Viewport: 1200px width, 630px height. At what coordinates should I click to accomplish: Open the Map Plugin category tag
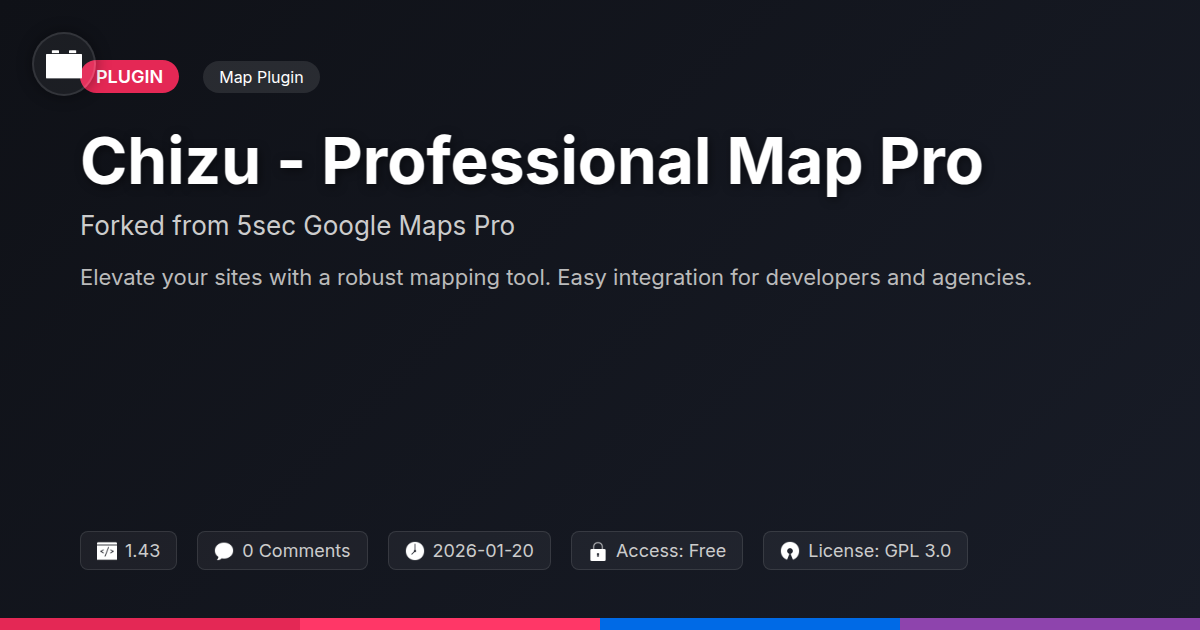(261, 77)
